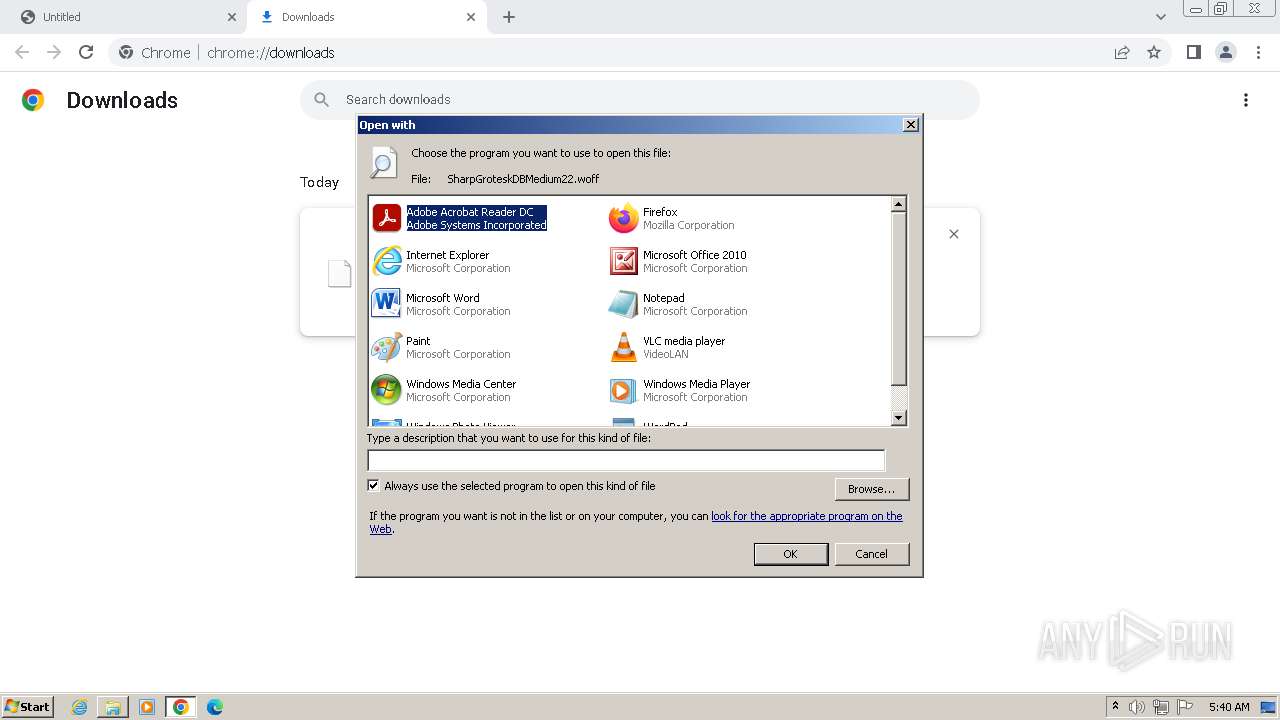
Task: Open the Chrome side panel
Action: (x=1193, y=52)
